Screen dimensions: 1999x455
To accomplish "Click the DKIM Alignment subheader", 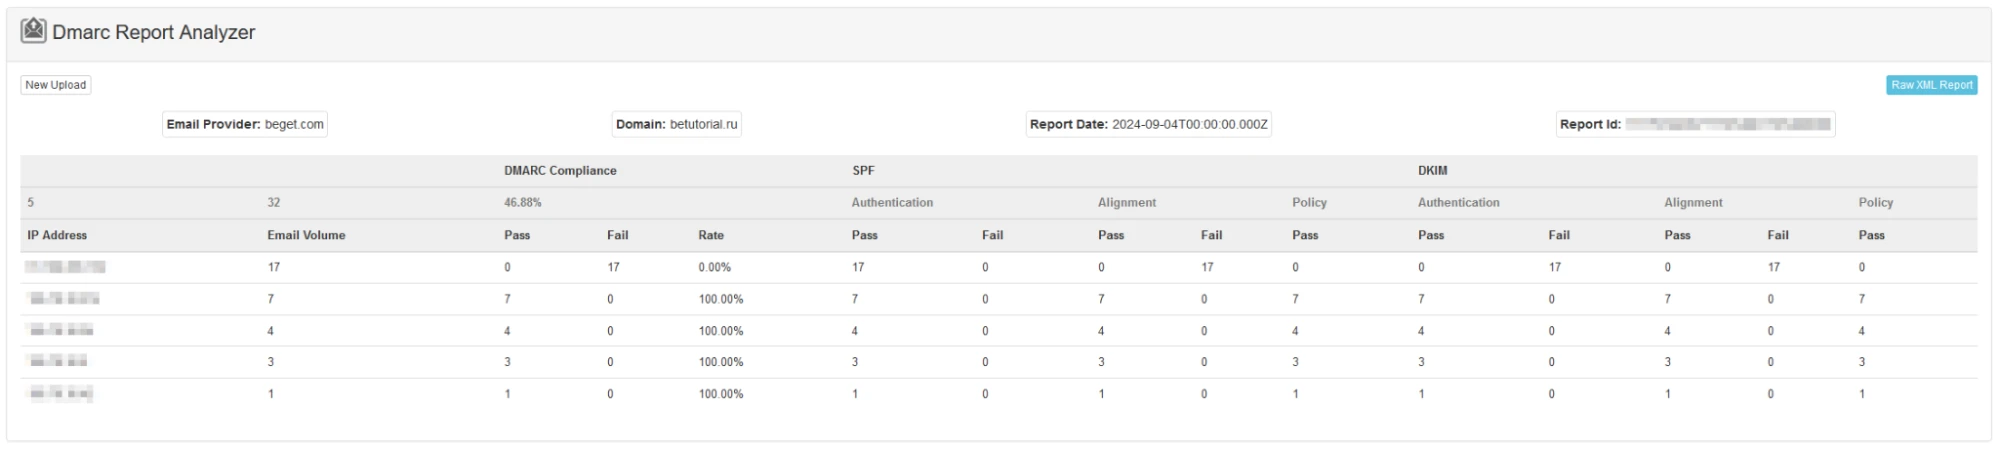I will [1693, 202].
